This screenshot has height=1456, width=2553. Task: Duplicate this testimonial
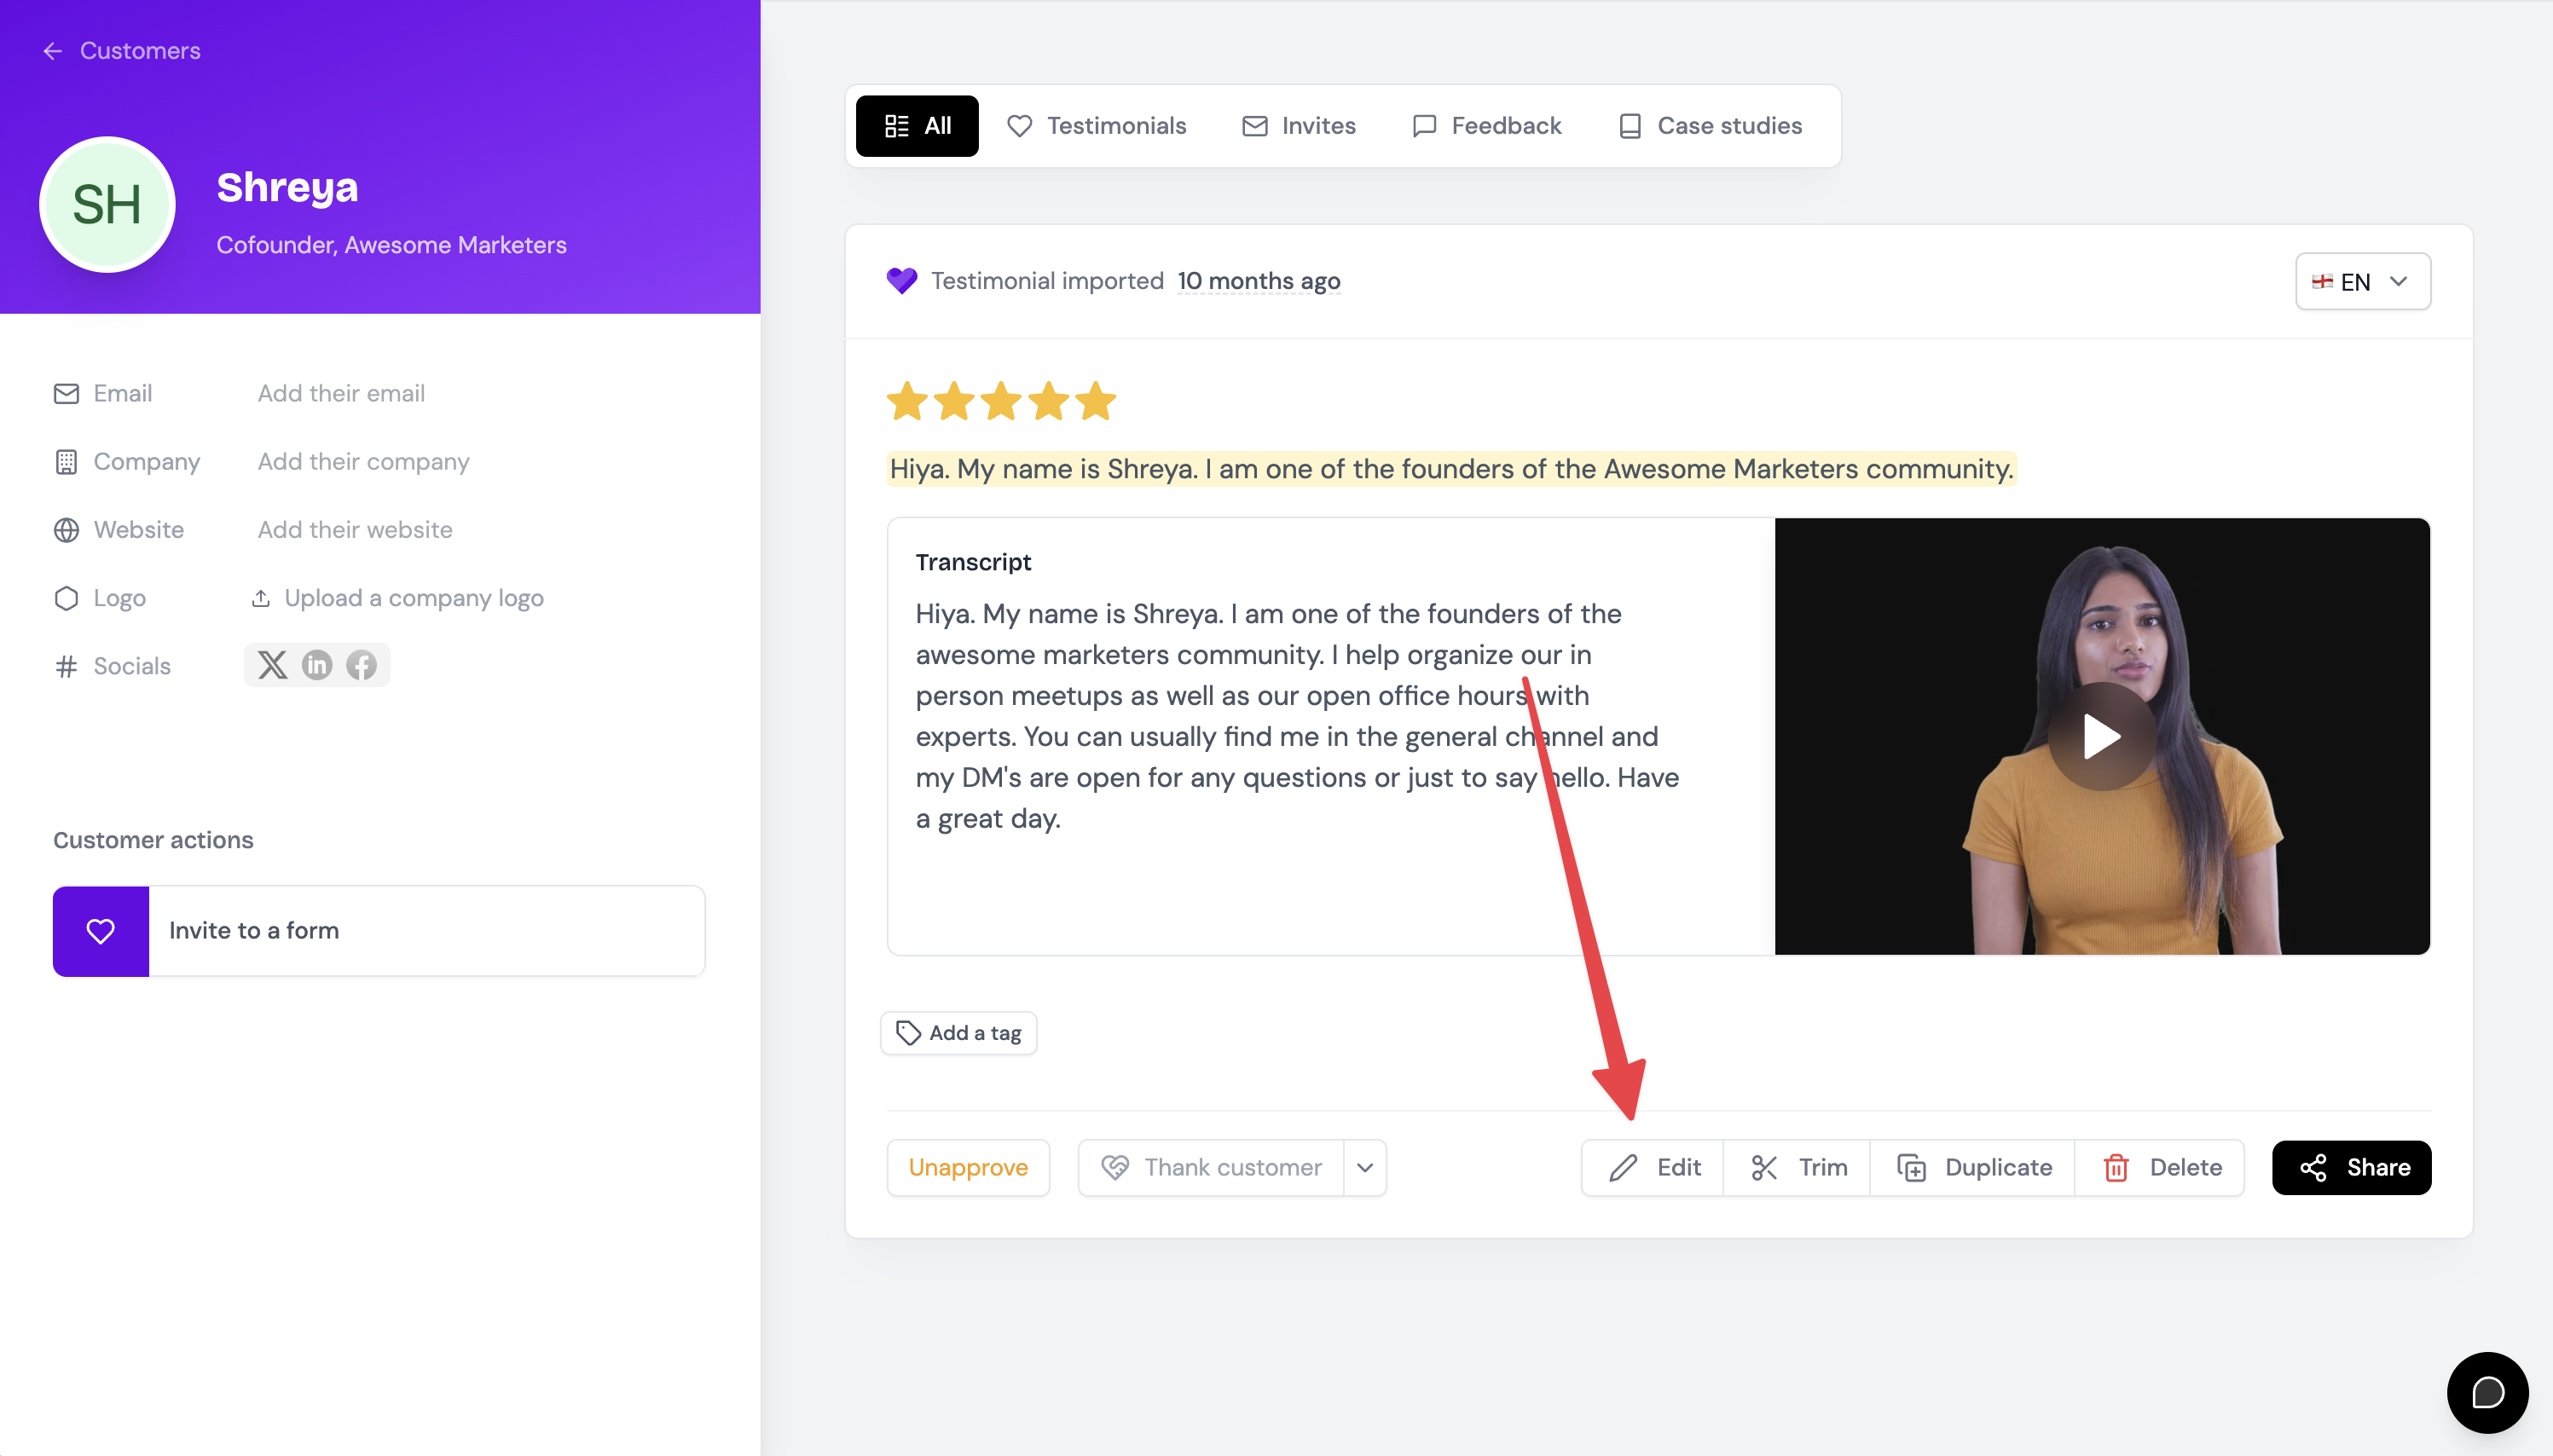pyautogui.click(x=1973, y=1168)
